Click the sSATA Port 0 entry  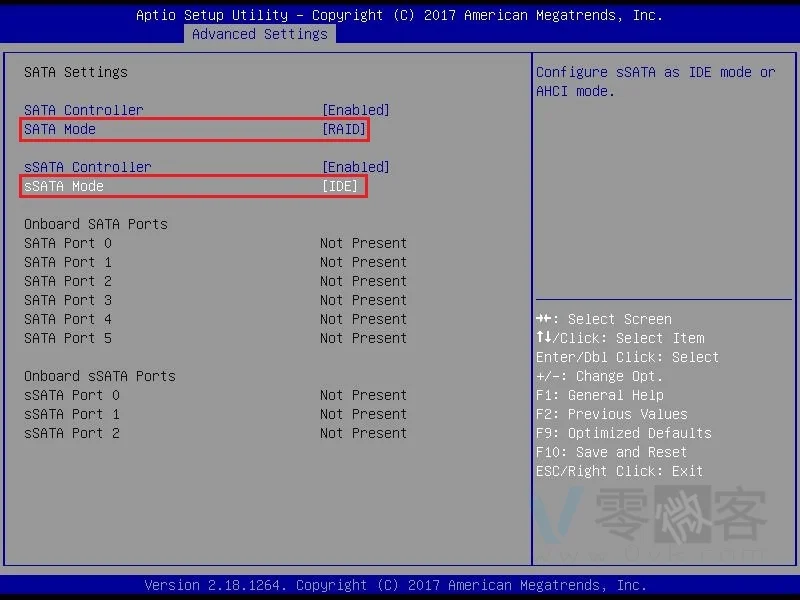[72, 395]
